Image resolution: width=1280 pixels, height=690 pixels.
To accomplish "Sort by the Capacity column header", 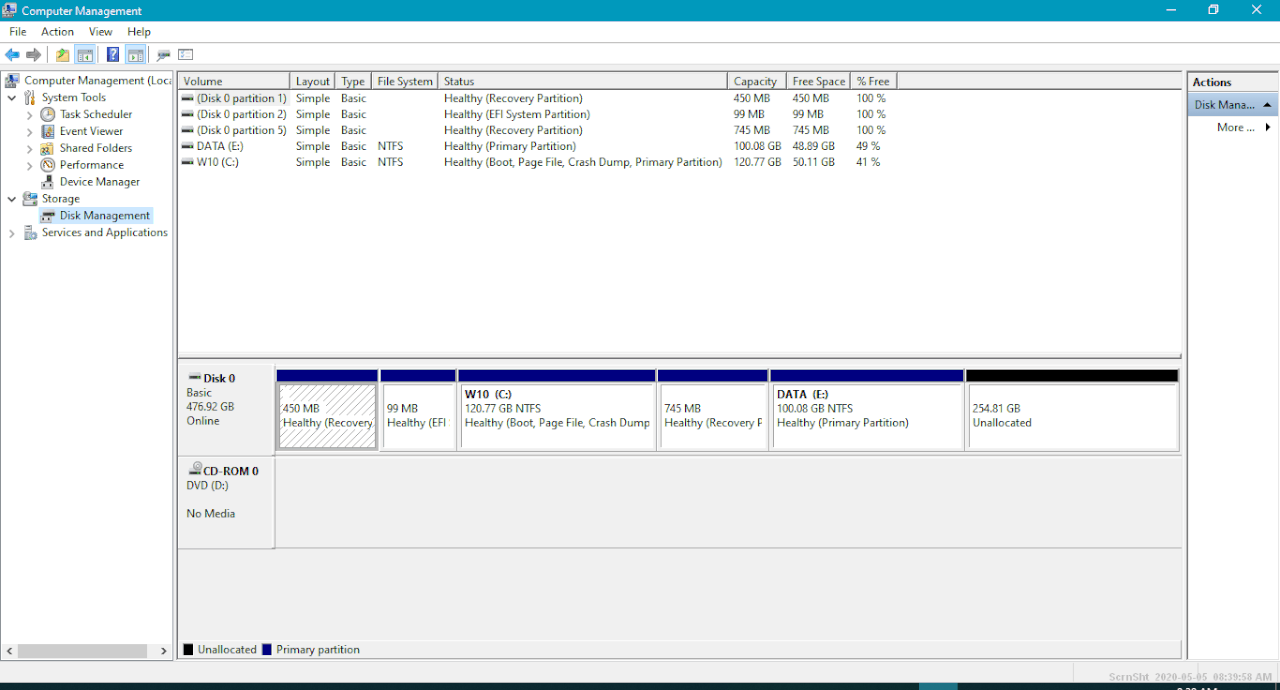I will (756, 81).
